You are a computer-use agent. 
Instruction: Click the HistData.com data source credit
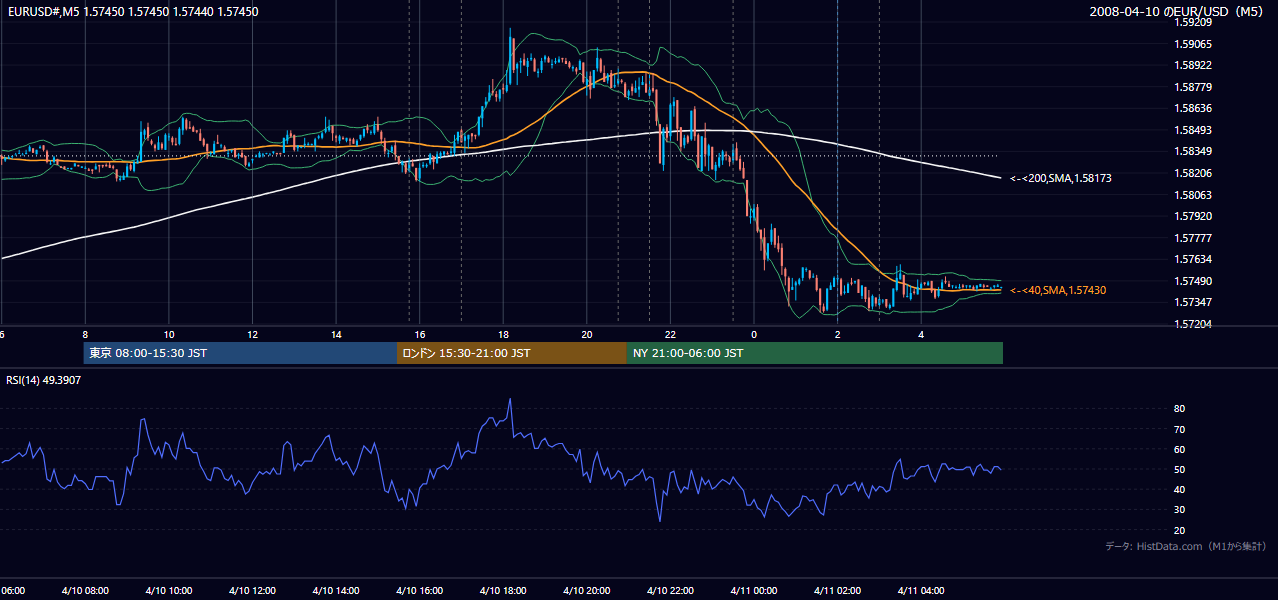pos(1185,546)
